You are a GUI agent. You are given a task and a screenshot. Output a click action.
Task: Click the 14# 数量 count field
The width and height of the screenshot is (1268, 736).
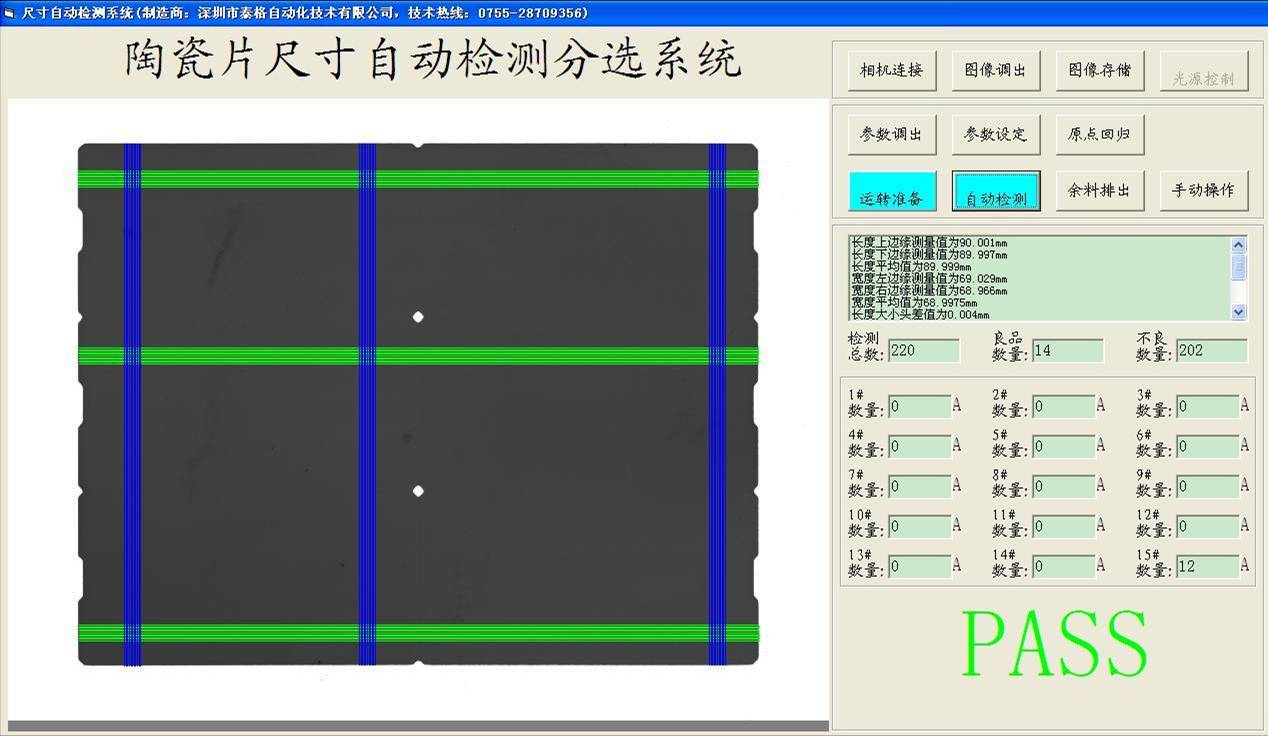pos(1063,567)
